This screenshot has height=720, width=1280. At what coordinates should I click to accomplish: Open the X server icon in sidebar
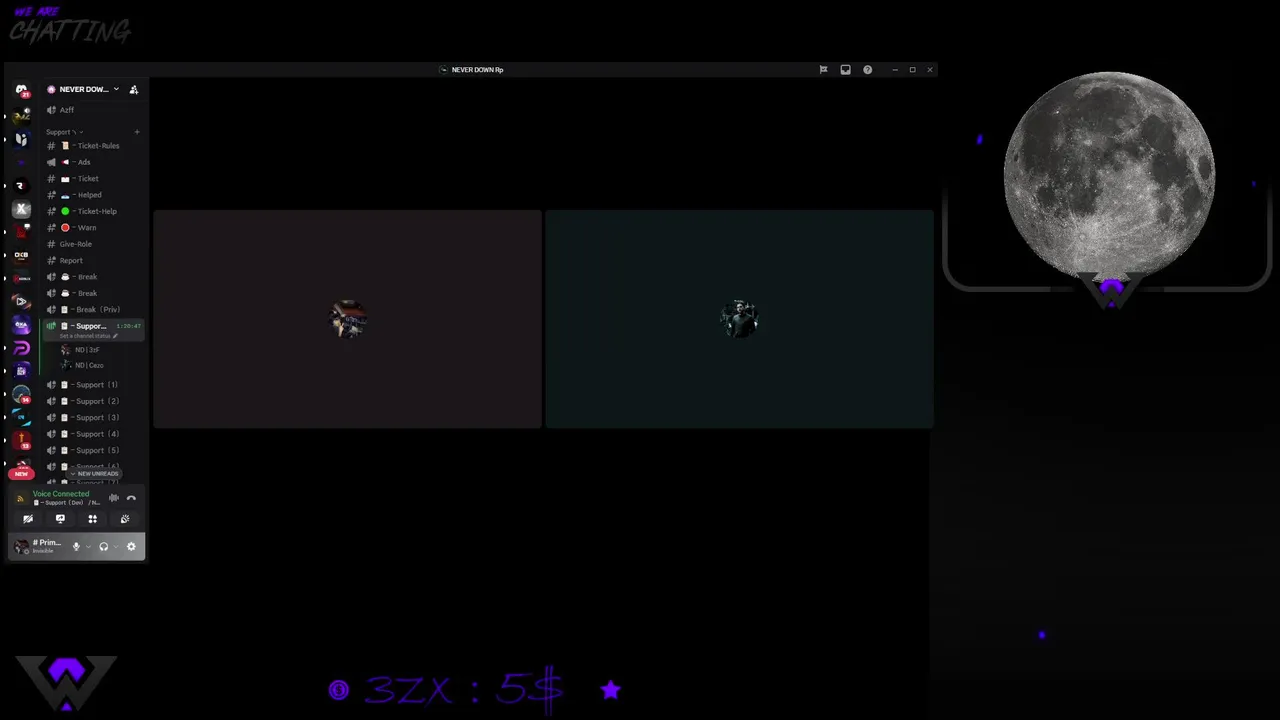click(x=21, y=209)
